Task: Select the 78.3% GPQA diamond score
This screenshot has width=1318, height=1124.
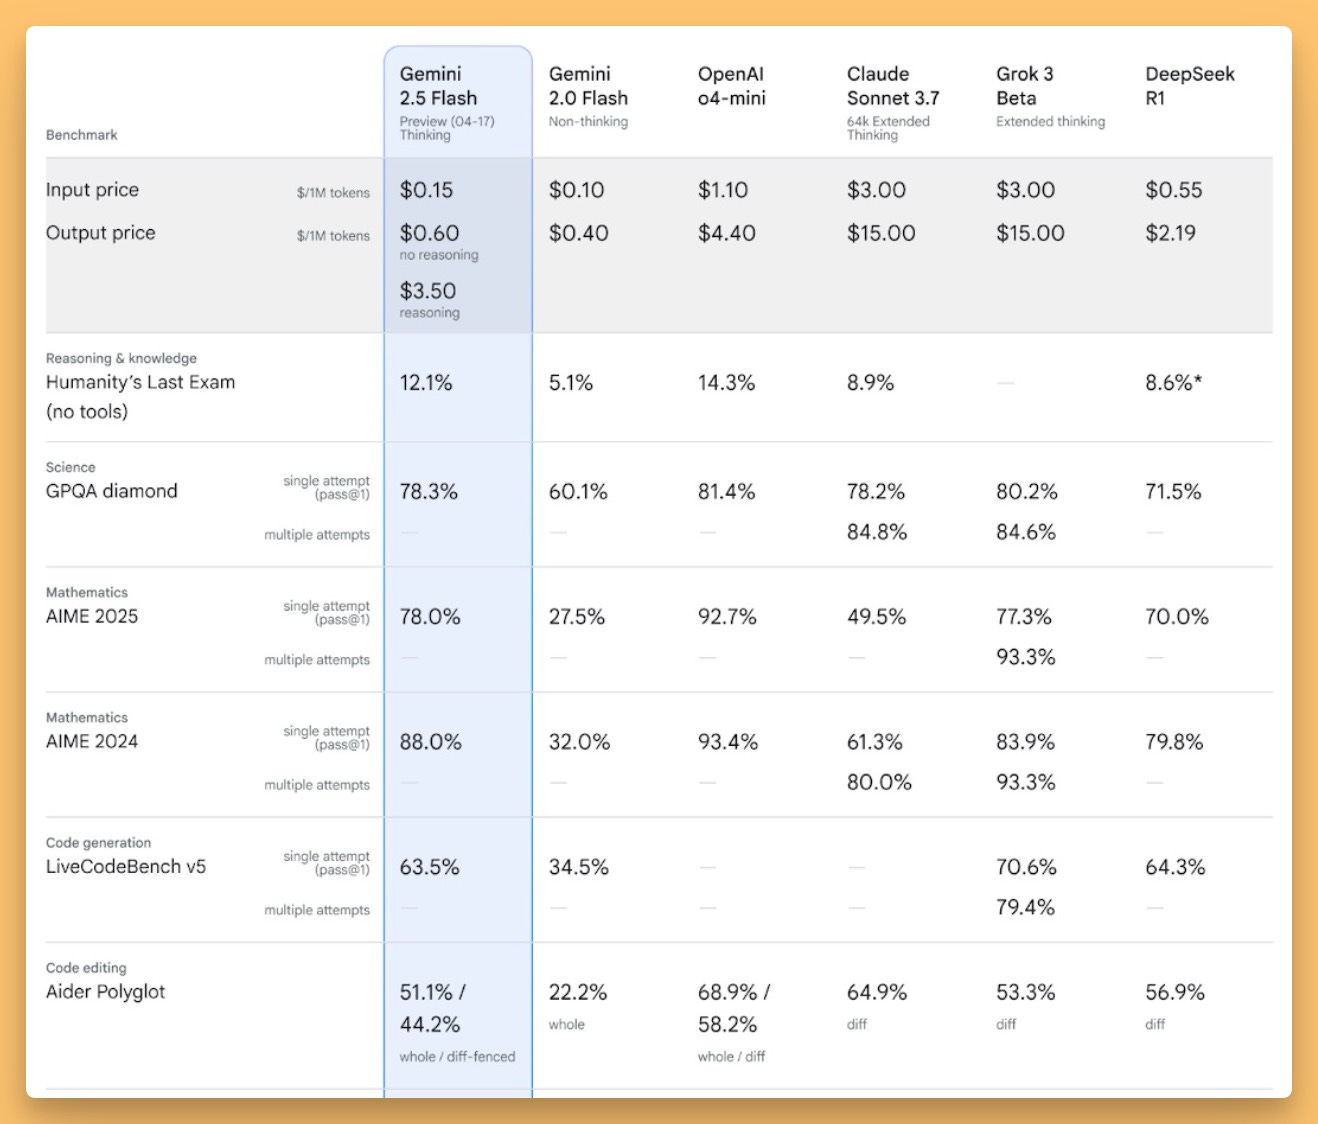Action: click(x=428, y=492)
